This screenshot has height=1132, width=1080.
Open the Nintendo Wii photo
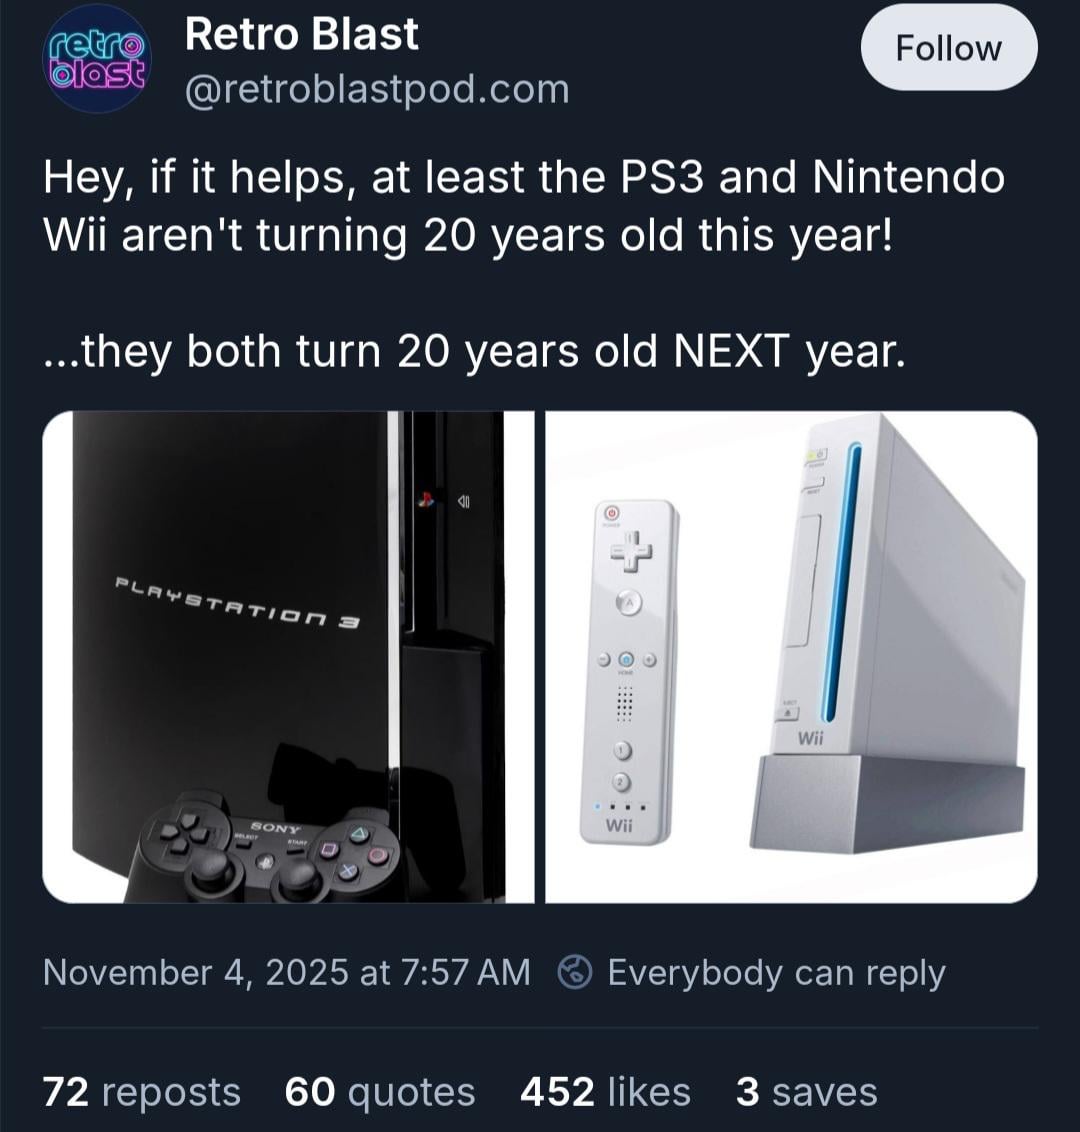pos(790,657)
